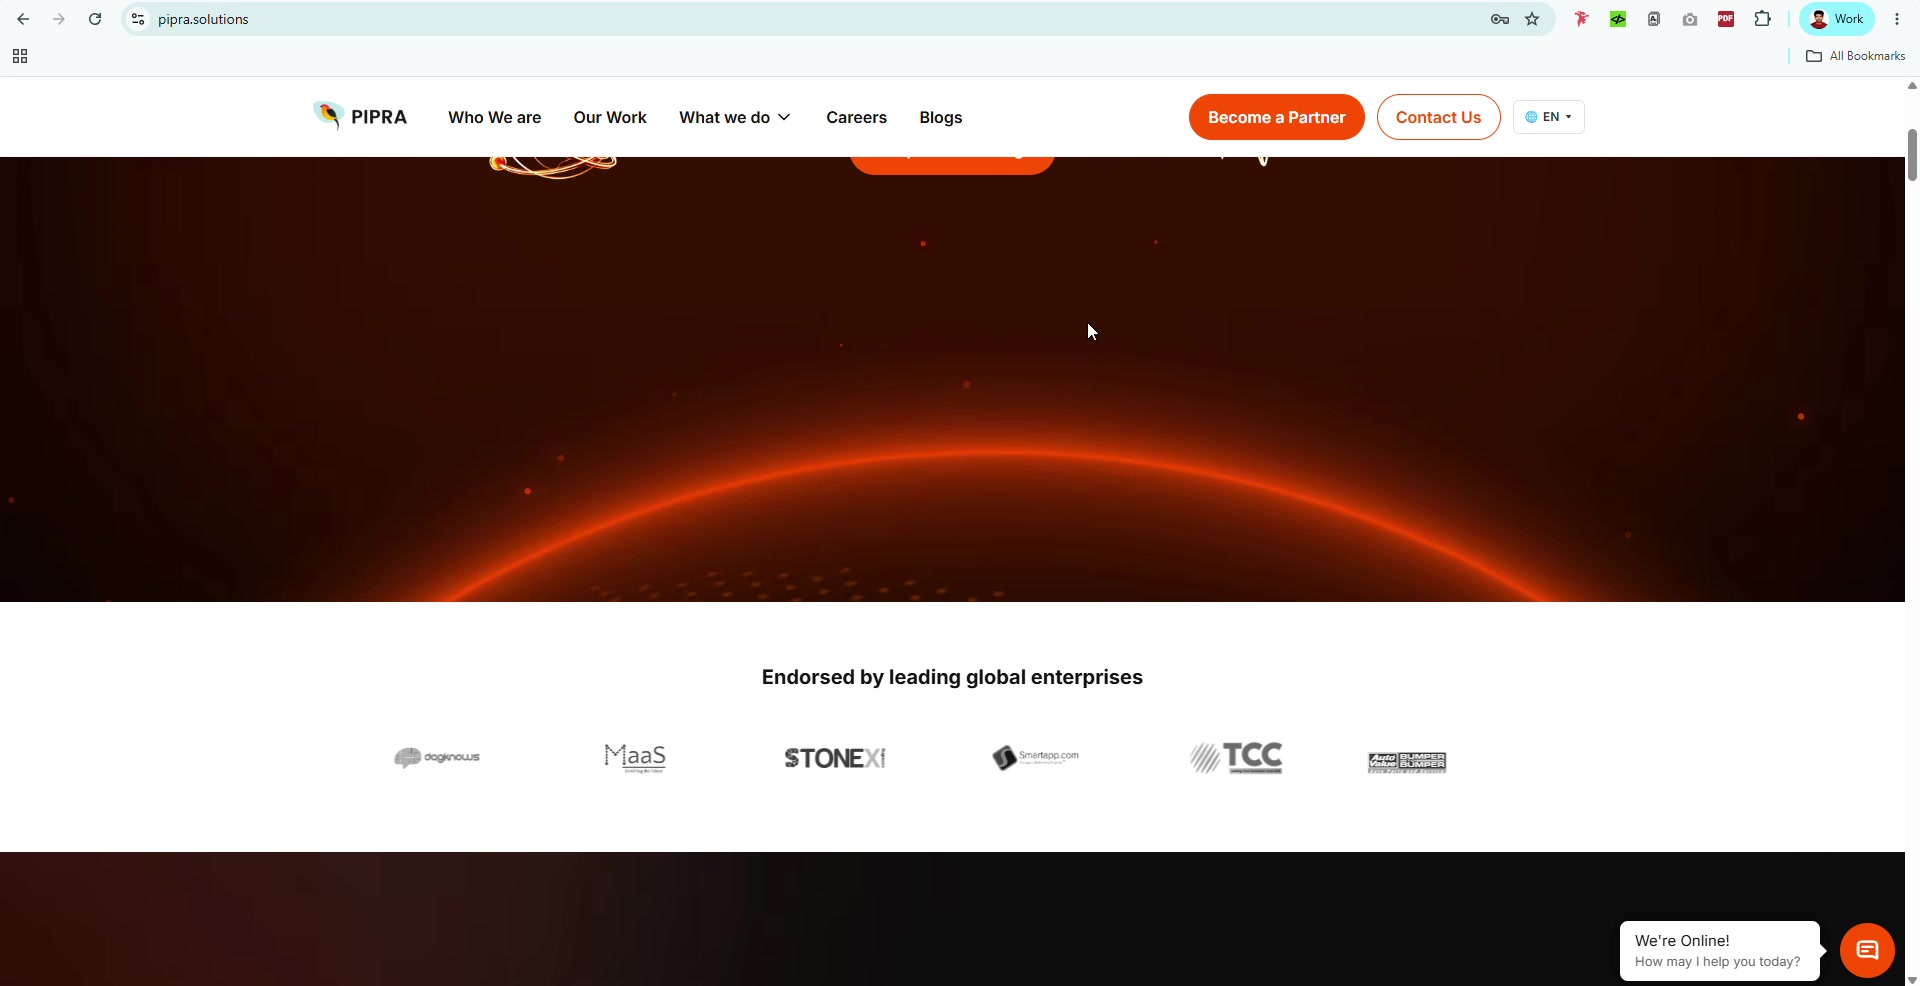Click Endorsed by leading global enterprises heading
This screenshot has width=1920, height=986.
tap(952, 677)
